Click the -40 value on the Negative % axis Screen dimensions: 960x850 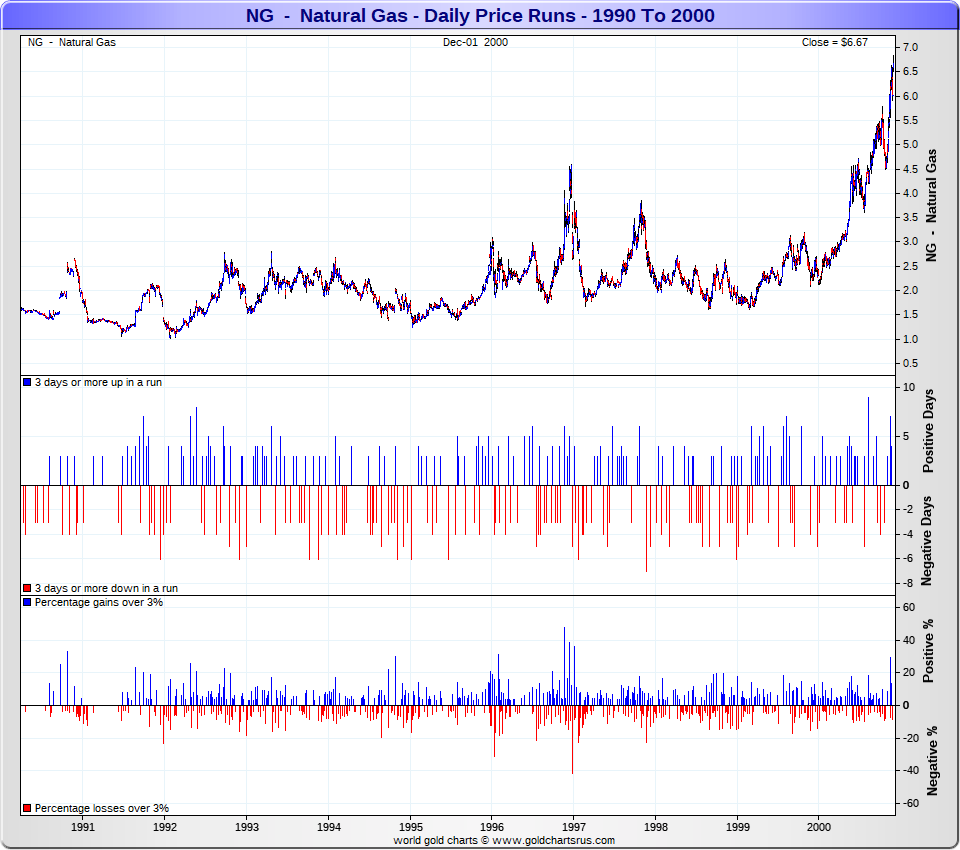910,770
